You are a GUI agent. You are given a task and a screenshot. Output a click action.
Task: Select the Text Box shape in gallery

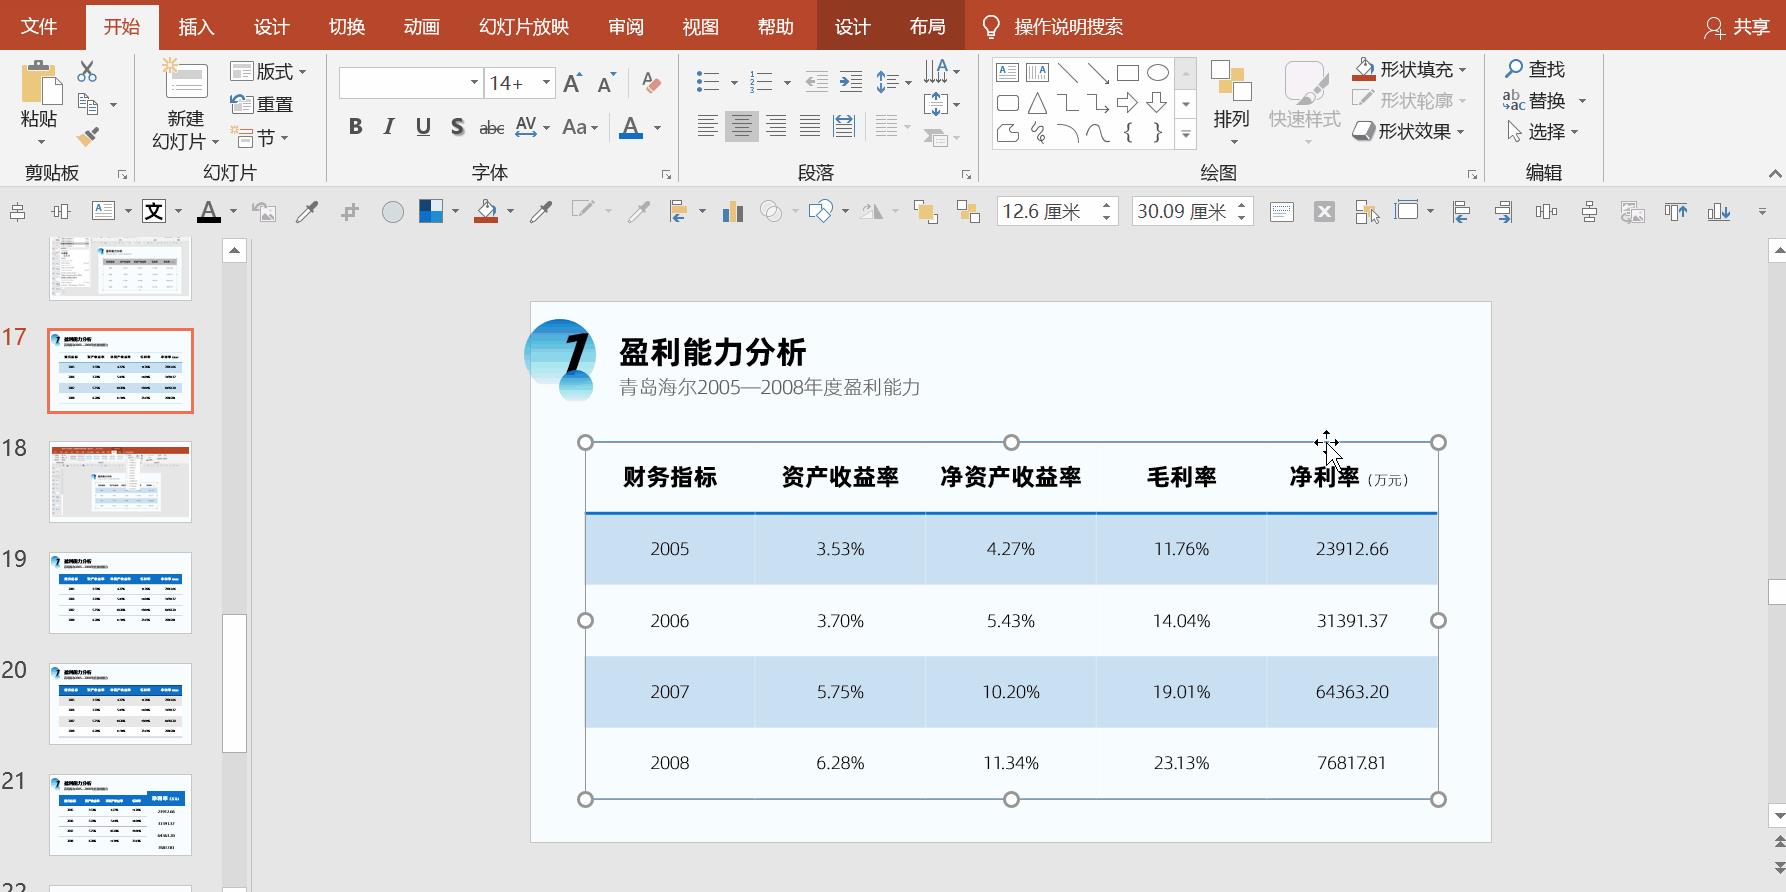pyautogui.click(x=1008, y=72)
